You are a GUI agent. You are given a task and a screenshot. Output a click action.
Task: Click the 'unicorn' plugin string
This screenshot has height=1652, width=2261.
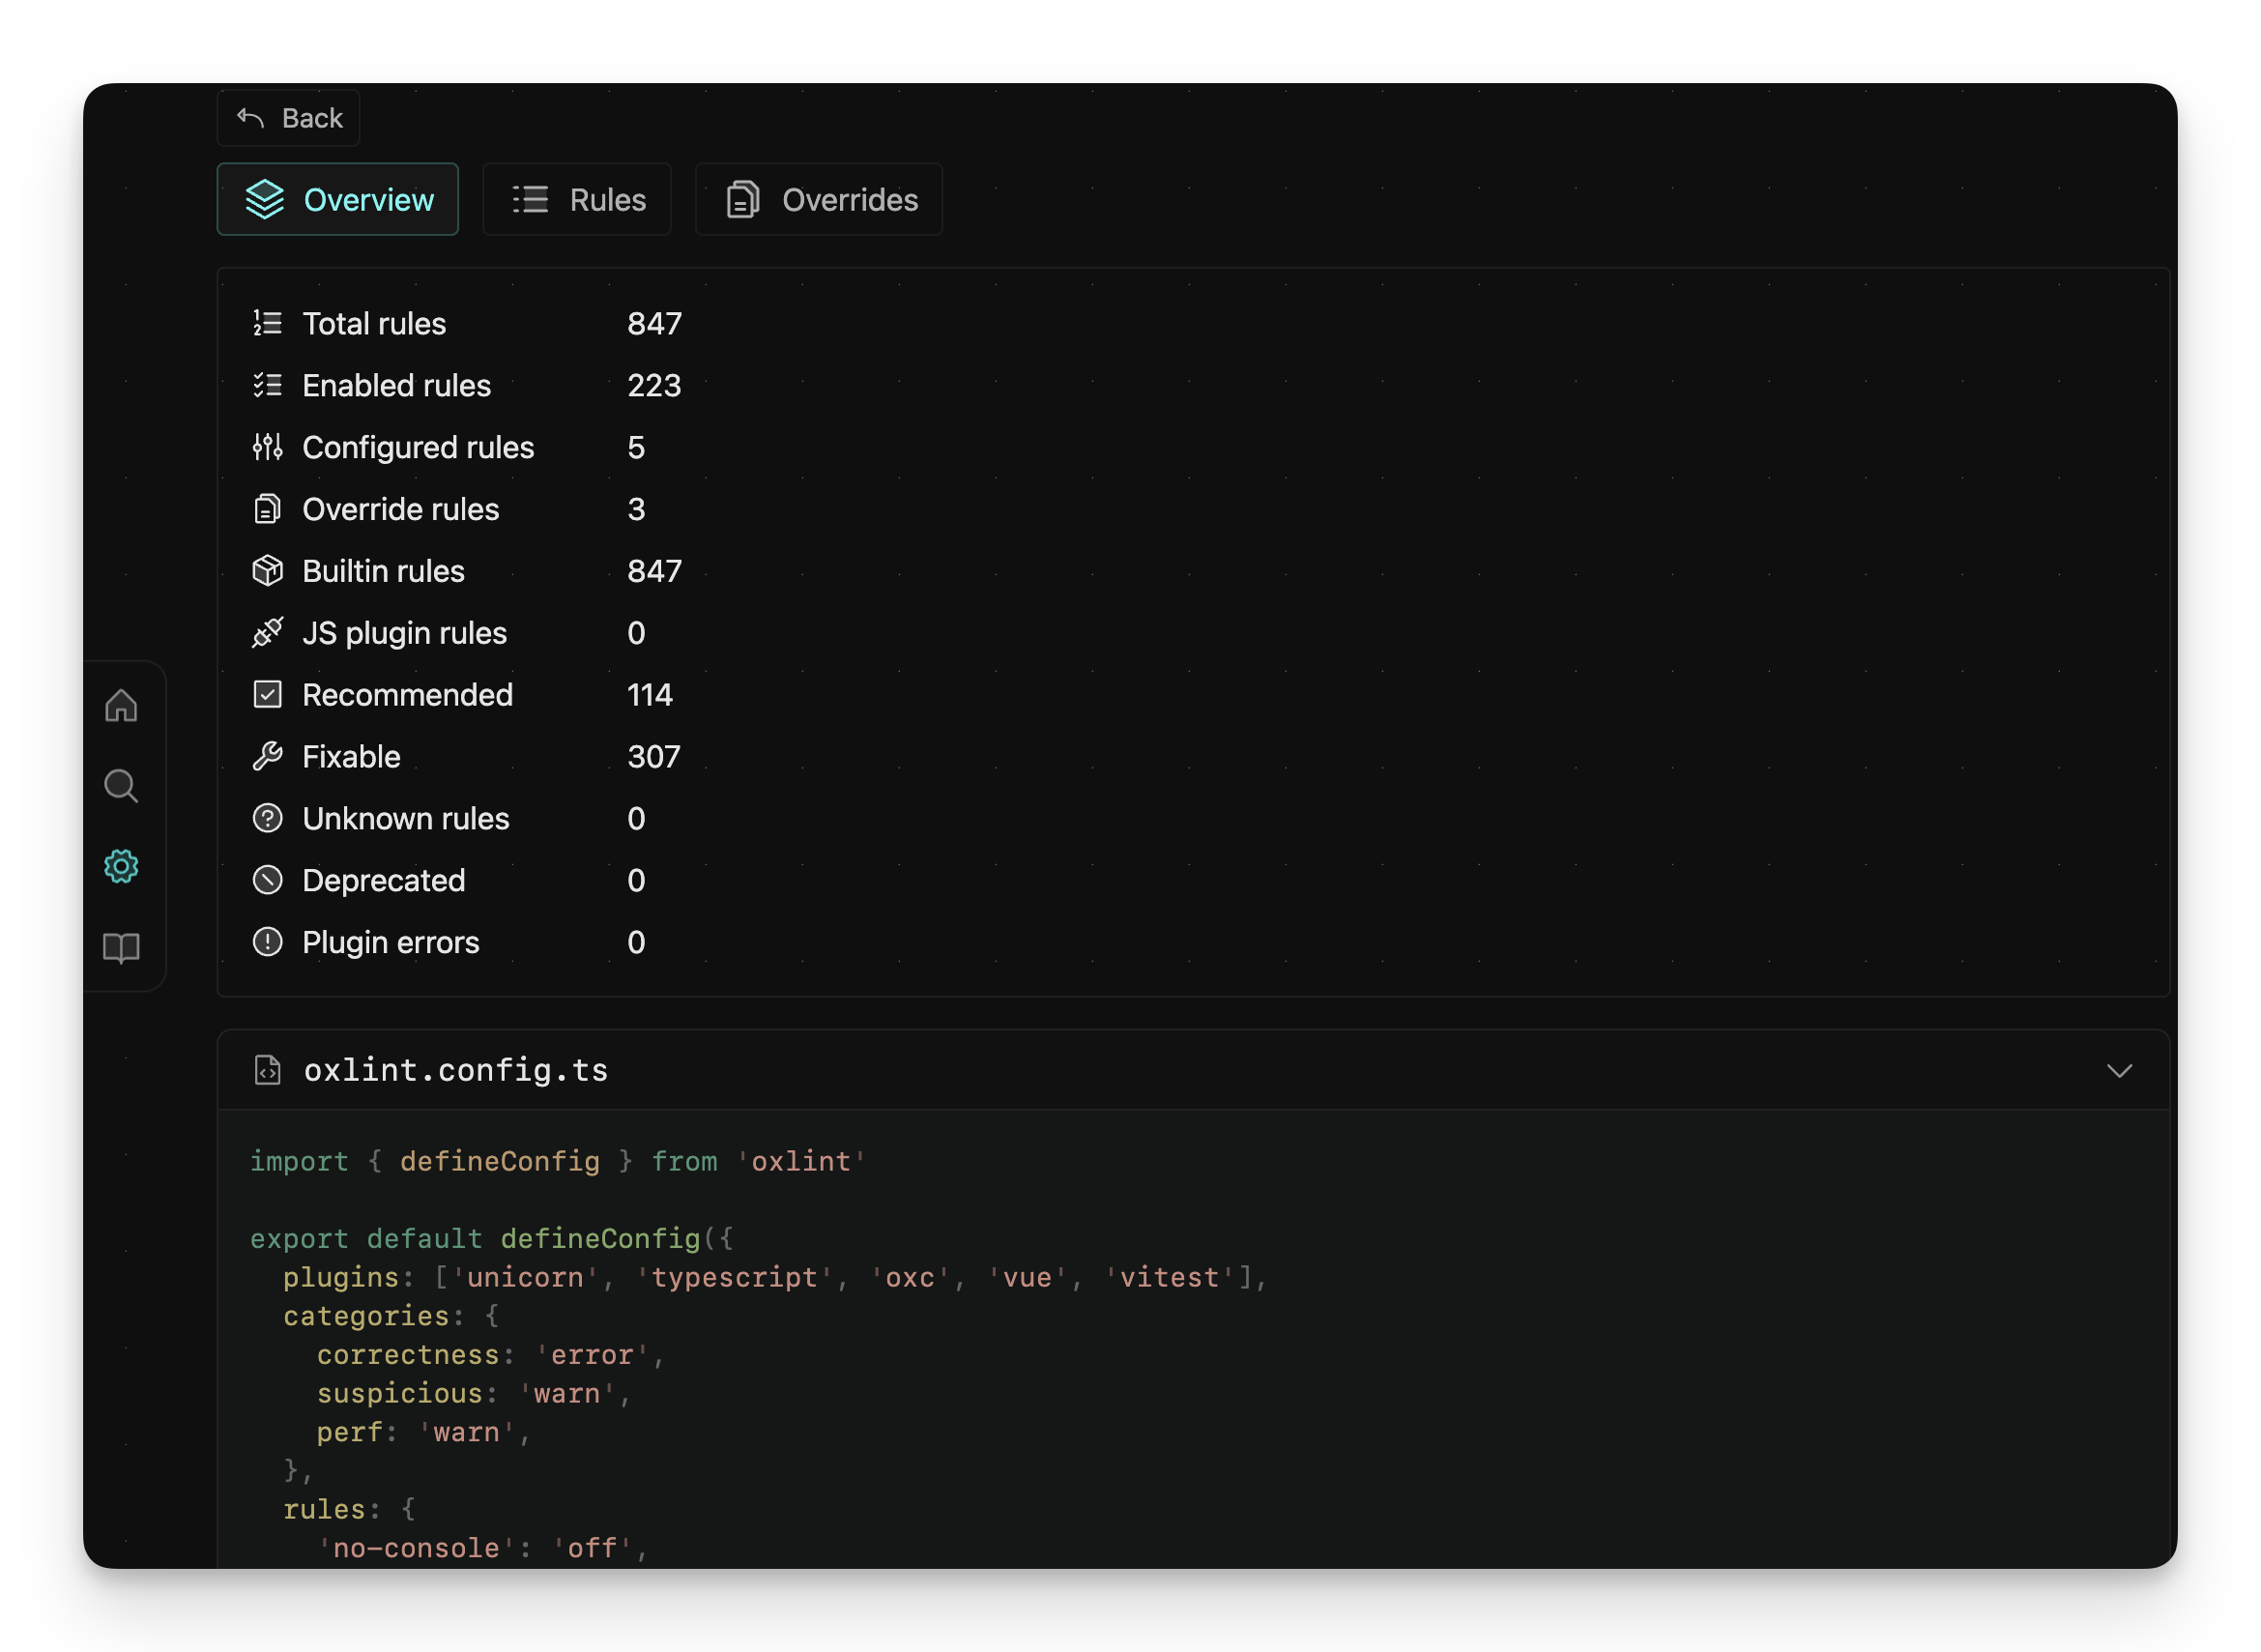coord(525,1278)
